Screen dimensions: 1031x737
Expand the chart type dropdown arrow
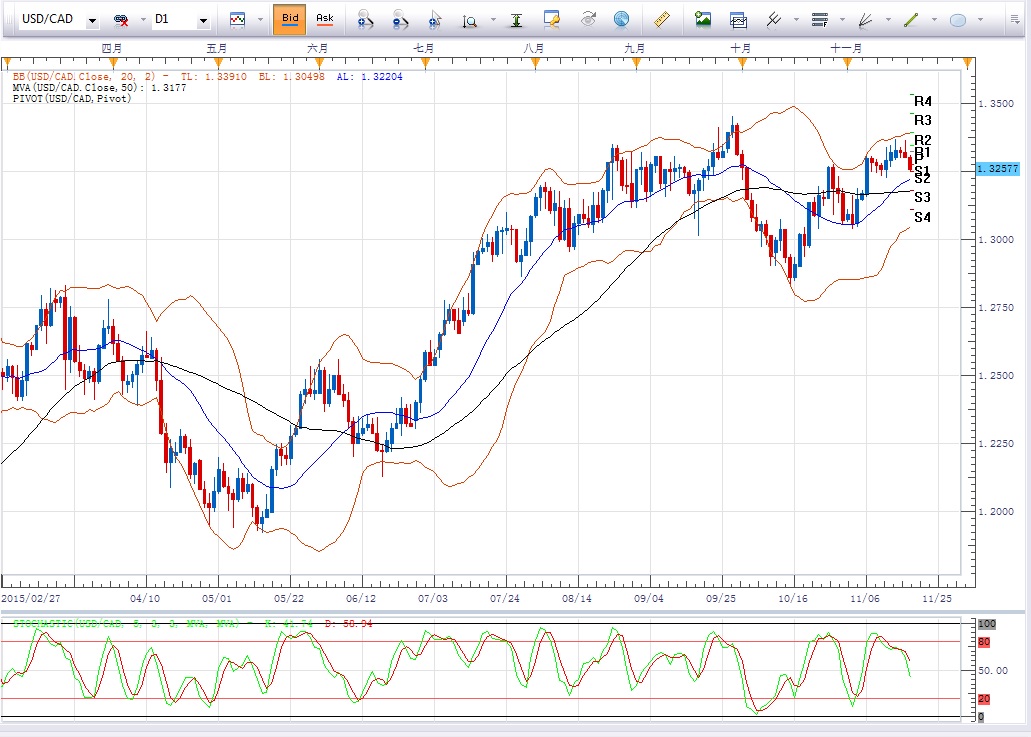260,20
